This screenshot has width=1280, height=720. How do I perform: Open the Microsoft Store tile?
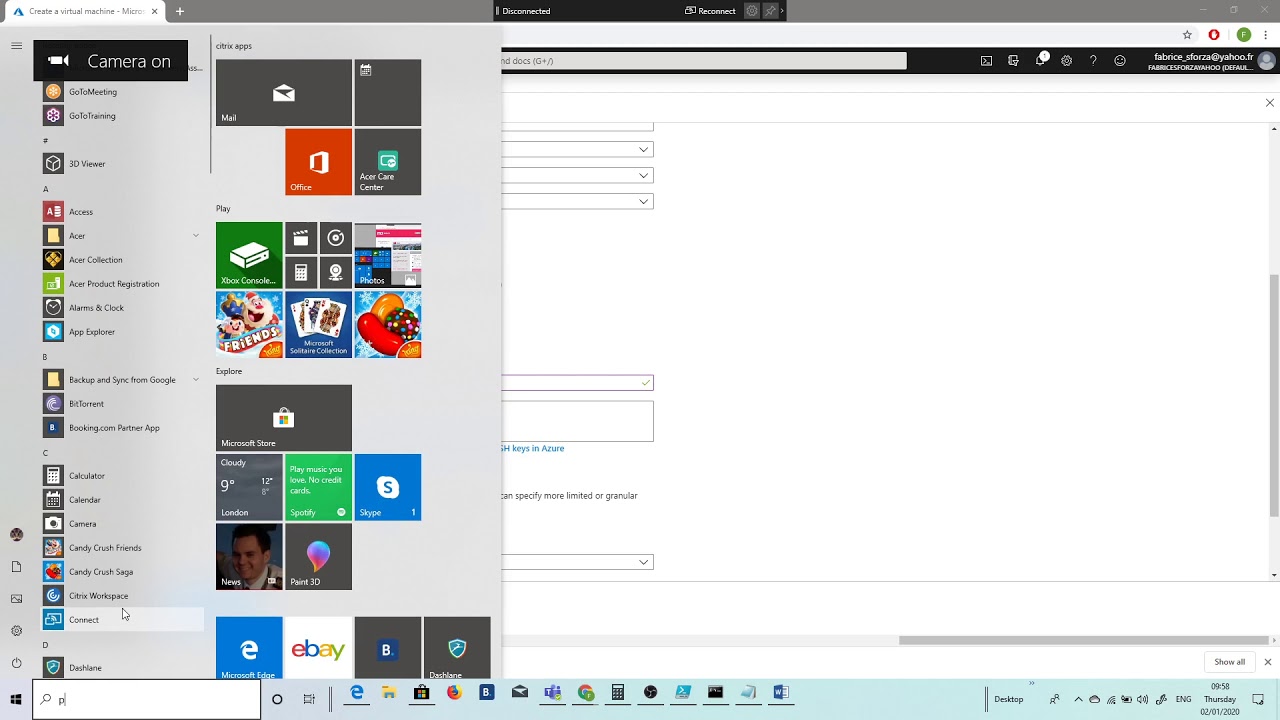[284, 418]
